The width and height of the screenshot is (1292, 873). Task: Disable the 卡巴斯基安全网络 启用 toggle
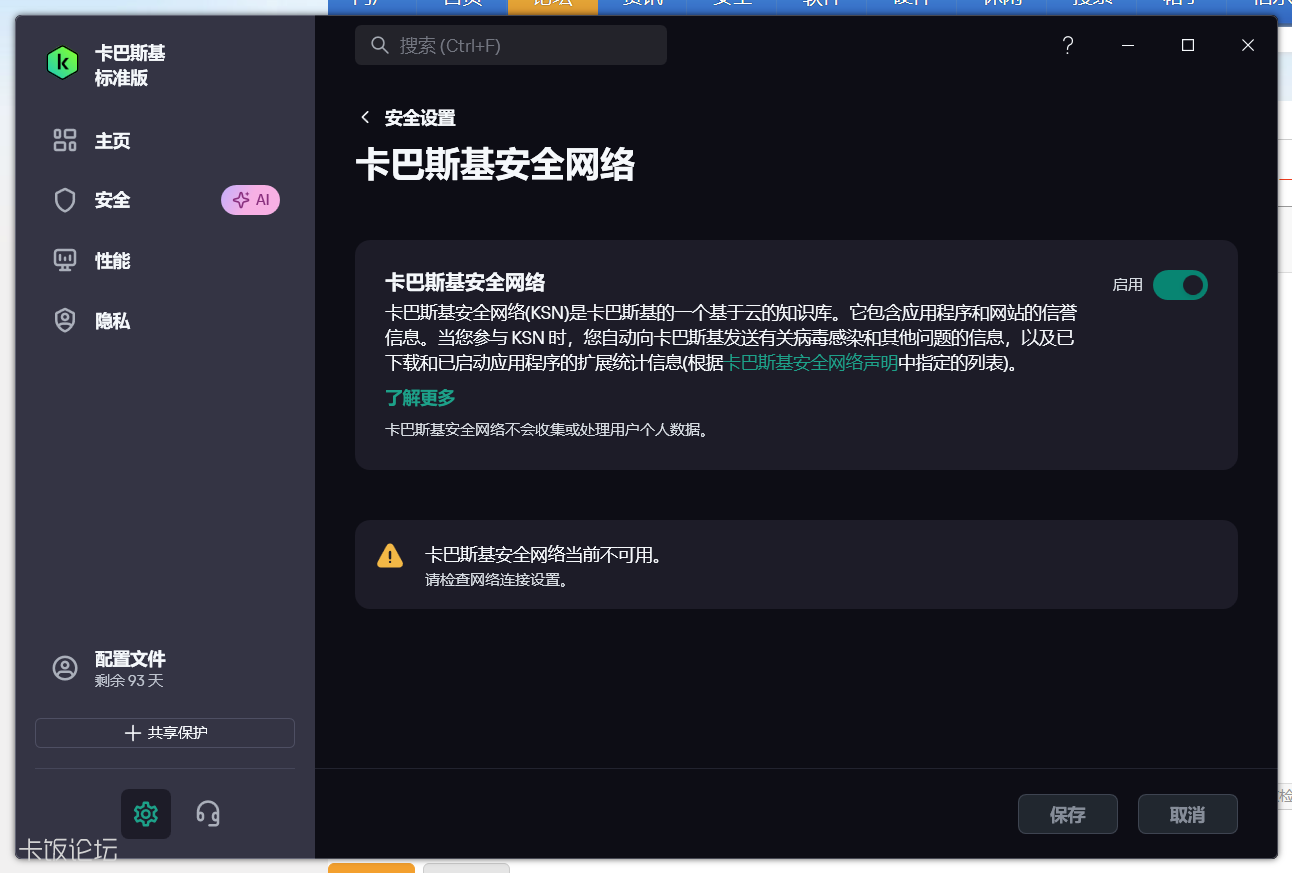[x=1180, y=285]
